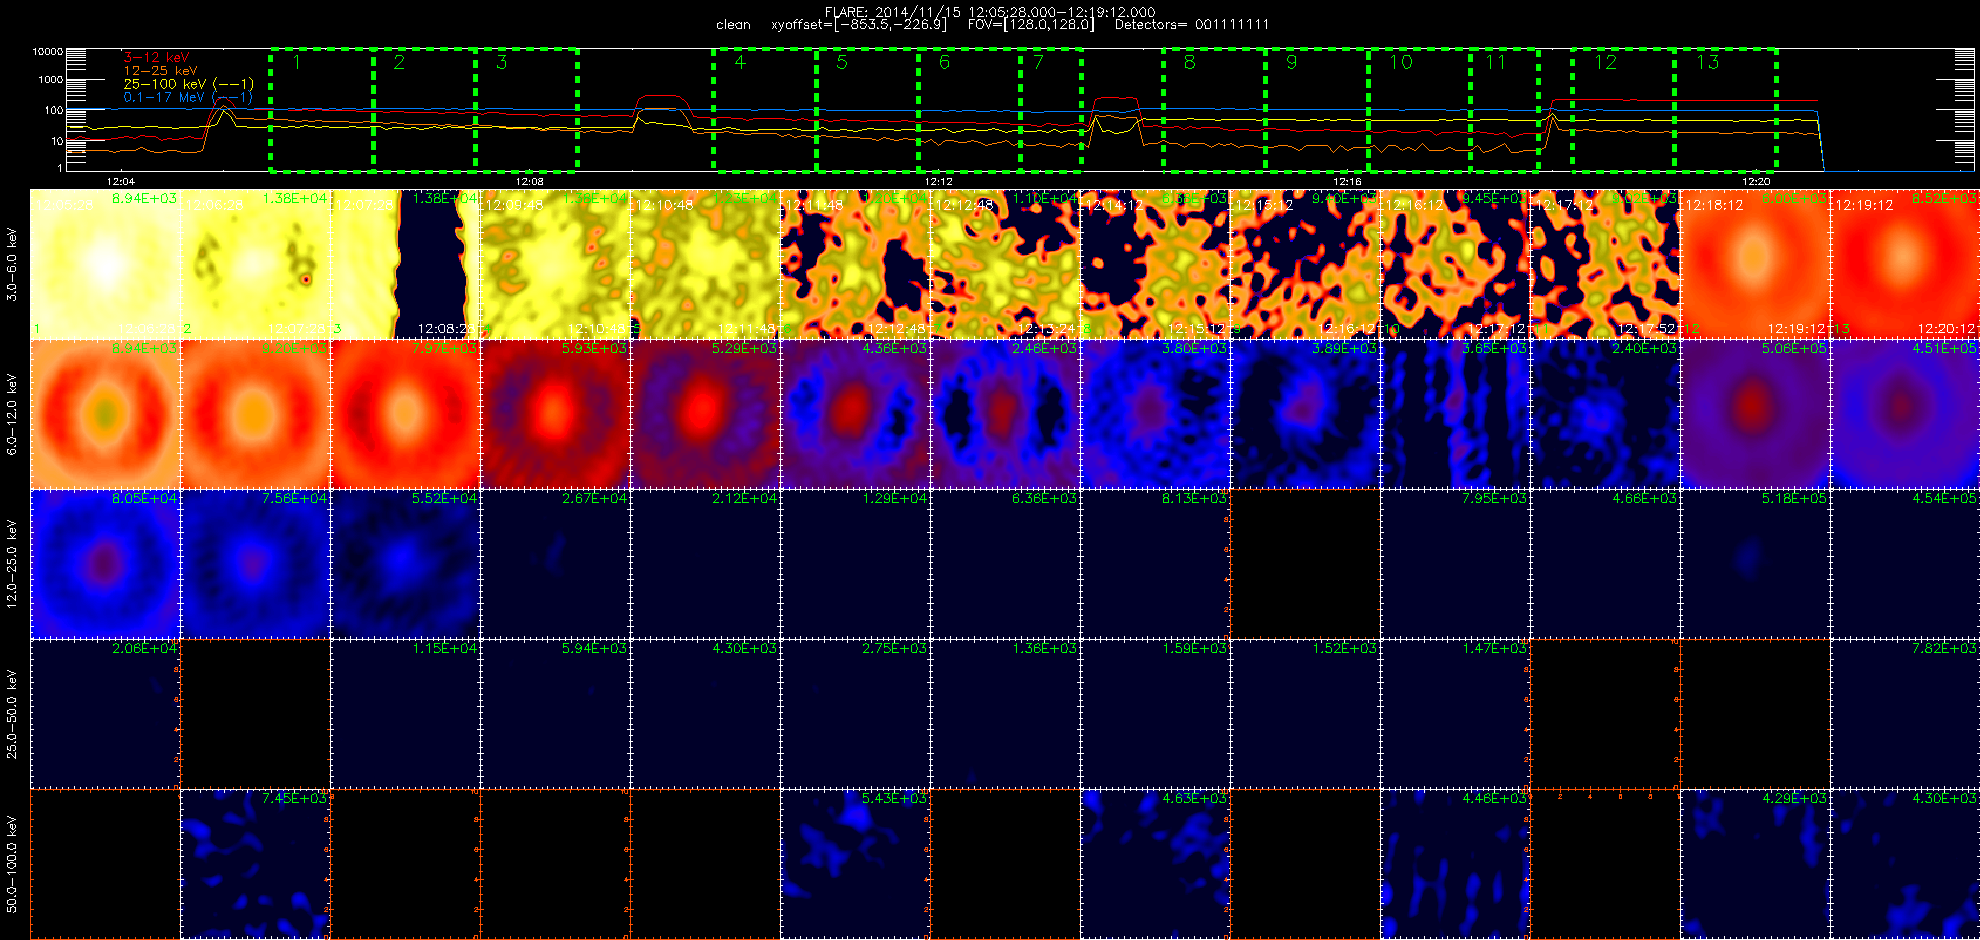Image resolution: width=1980 pixels, height=940 pixels.
Task: Open the 50-100 keV image with peak 4.46E+03
Action: coord(1455,864)
